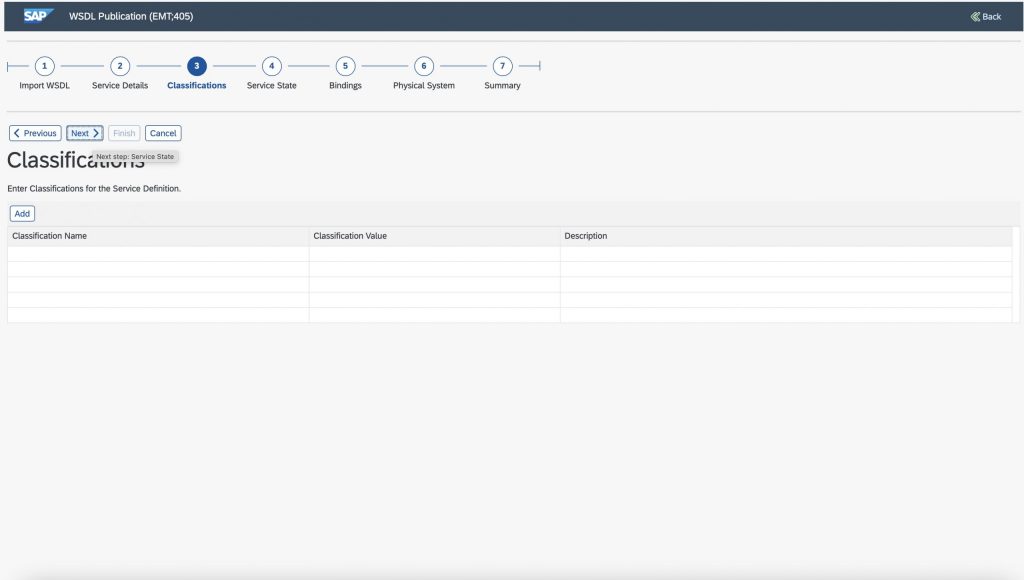
Task: Open the Service Details step label
Action: click(120, 86)
